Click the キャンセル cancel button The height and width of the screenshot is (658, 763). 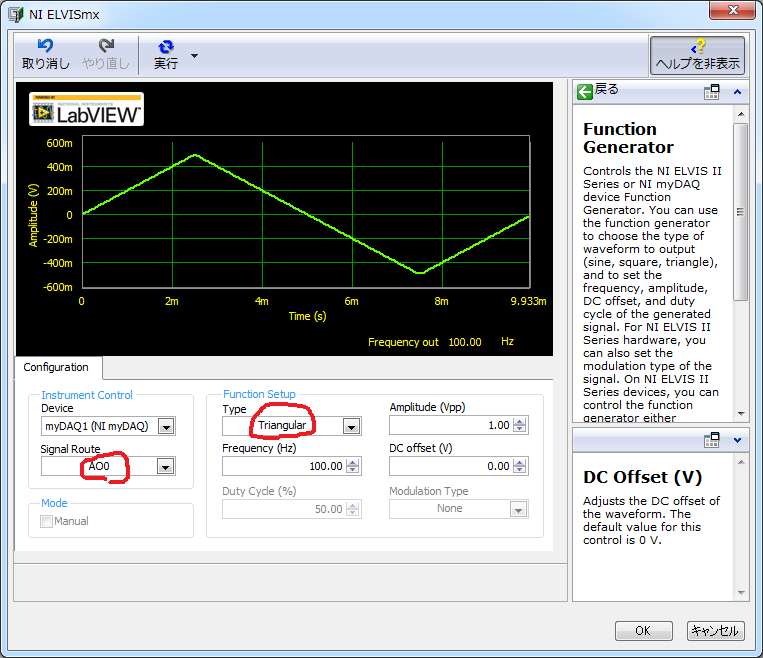click(x=715, y=631)
